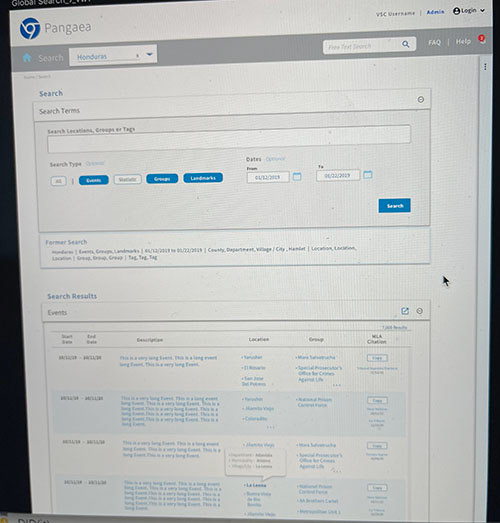The image size is (500, 523).
Task: Collapse the Search panel using circle icon
Action: (x=421, y=99)
